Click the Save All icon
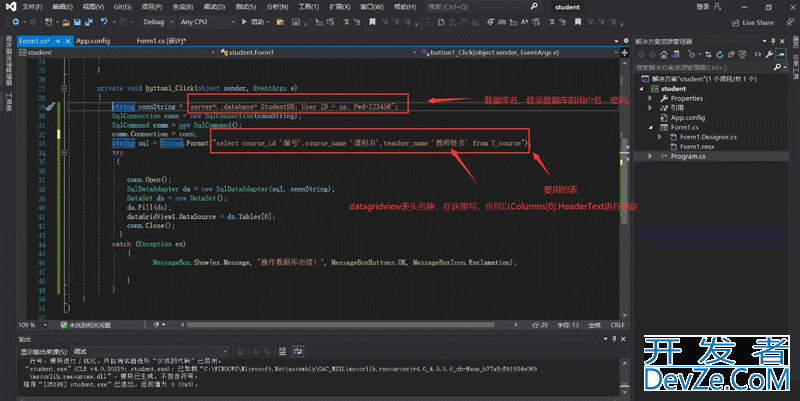The image size is (800, 401). (x=88, y=22)
